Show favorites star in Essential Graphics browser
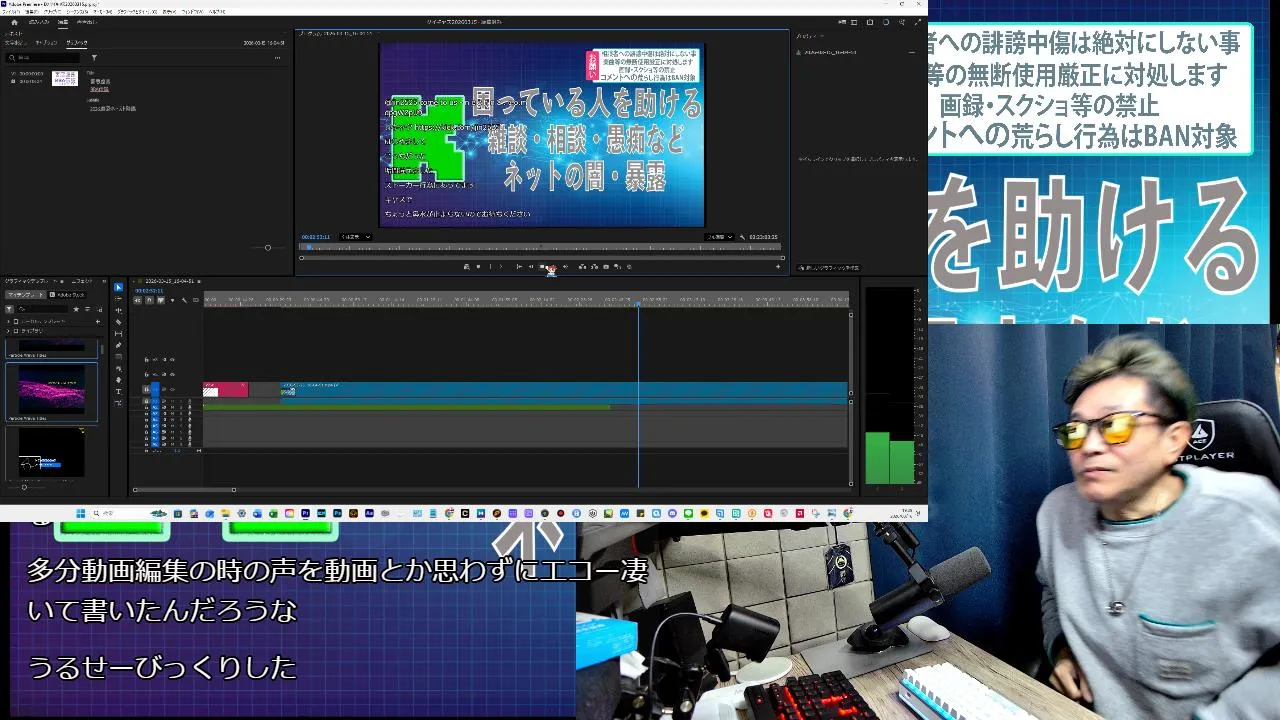The image size is (1280, 720). pos(76,309)
